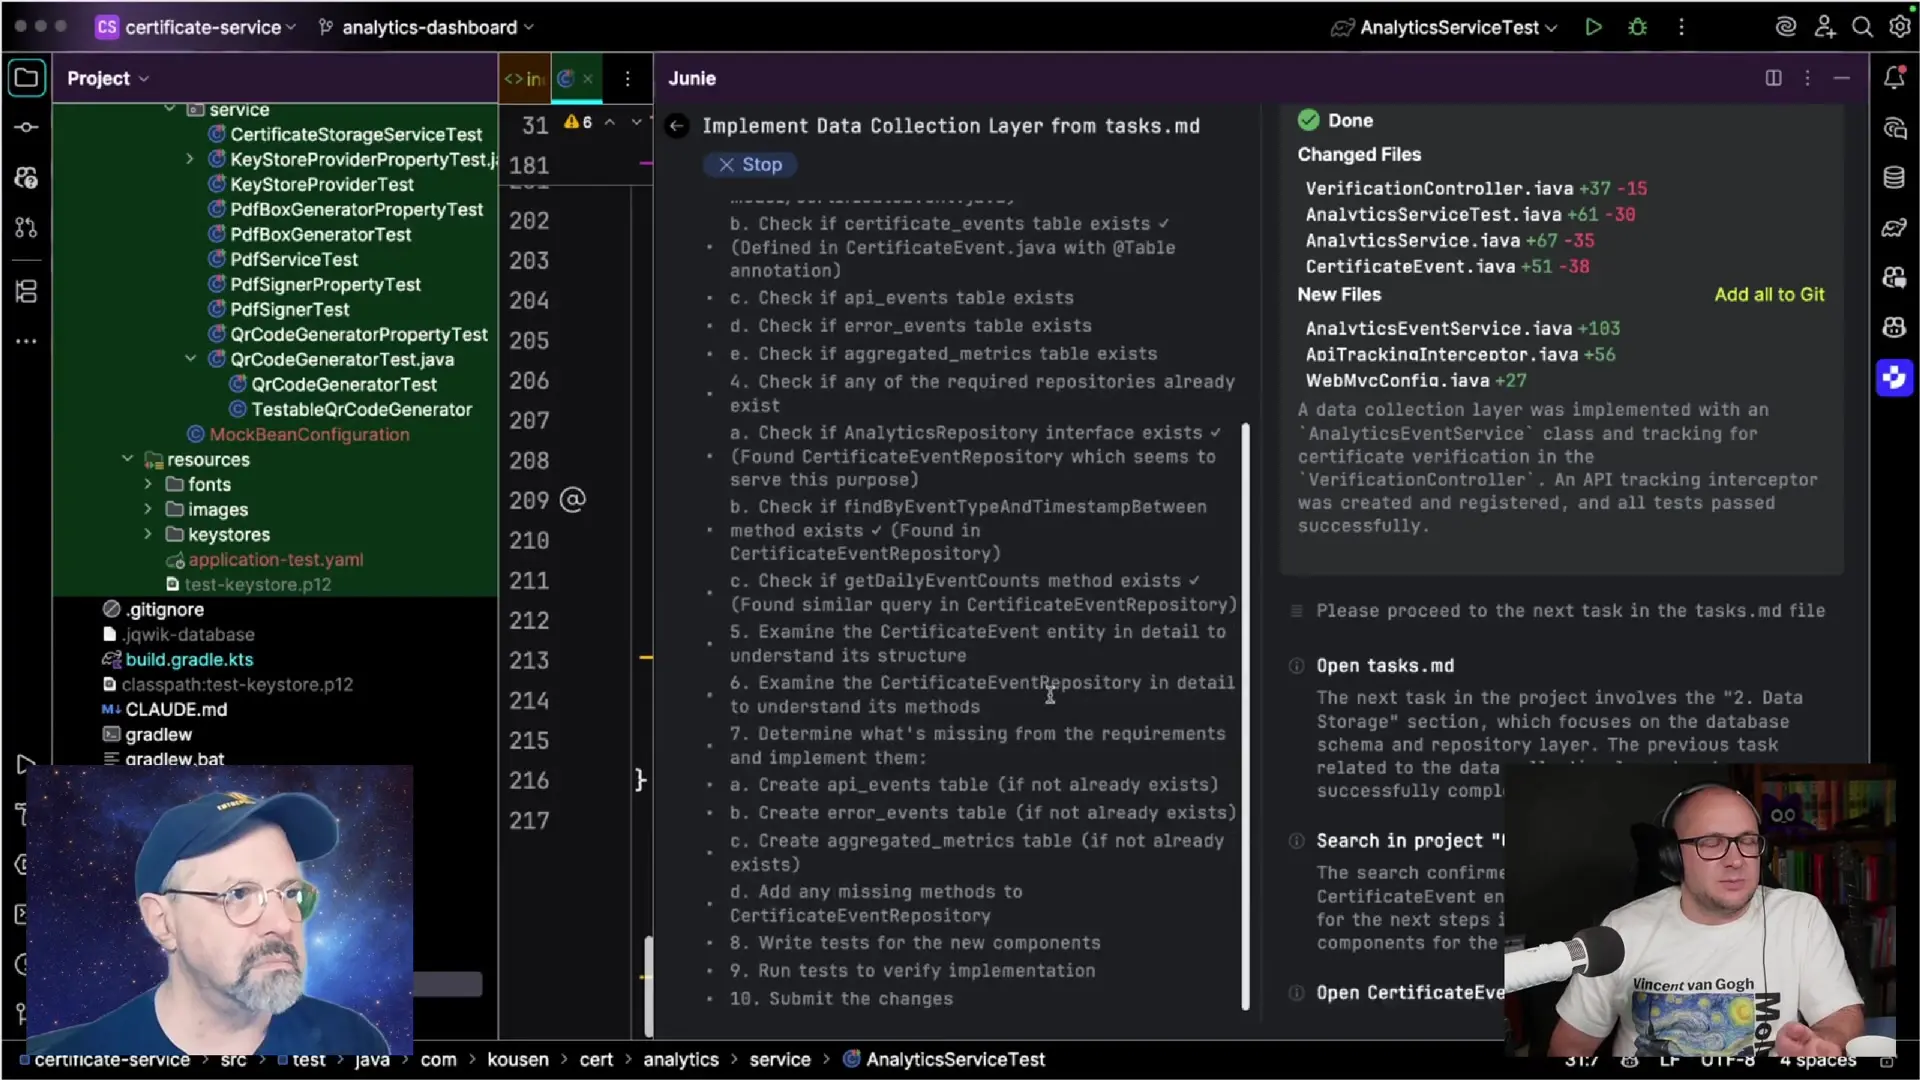Expand KeyStoreProviderPropertyTest node
The image size is (1920, 1080).
[x=190, y=159]
